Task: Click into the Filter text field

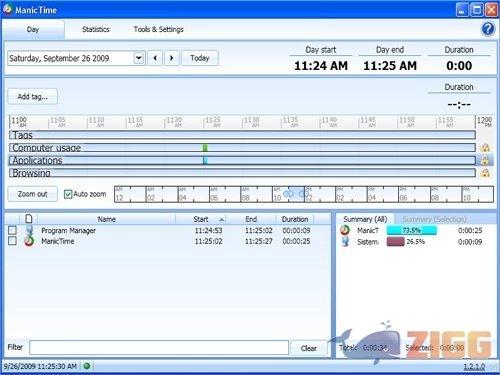Action: [159, 348]
